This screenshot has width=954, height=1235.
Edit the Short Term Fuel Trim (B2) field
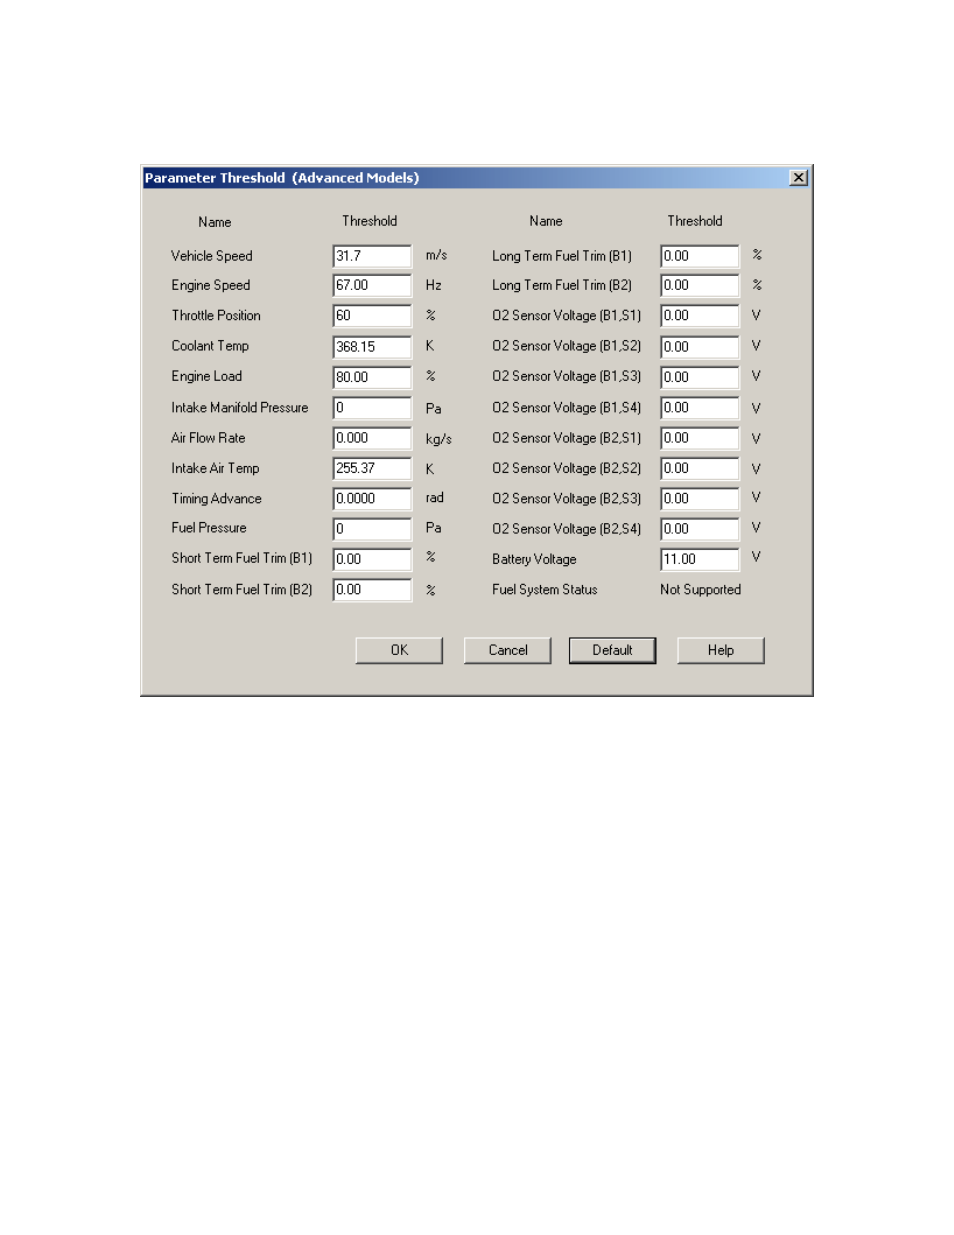click(x=372, y=590)
